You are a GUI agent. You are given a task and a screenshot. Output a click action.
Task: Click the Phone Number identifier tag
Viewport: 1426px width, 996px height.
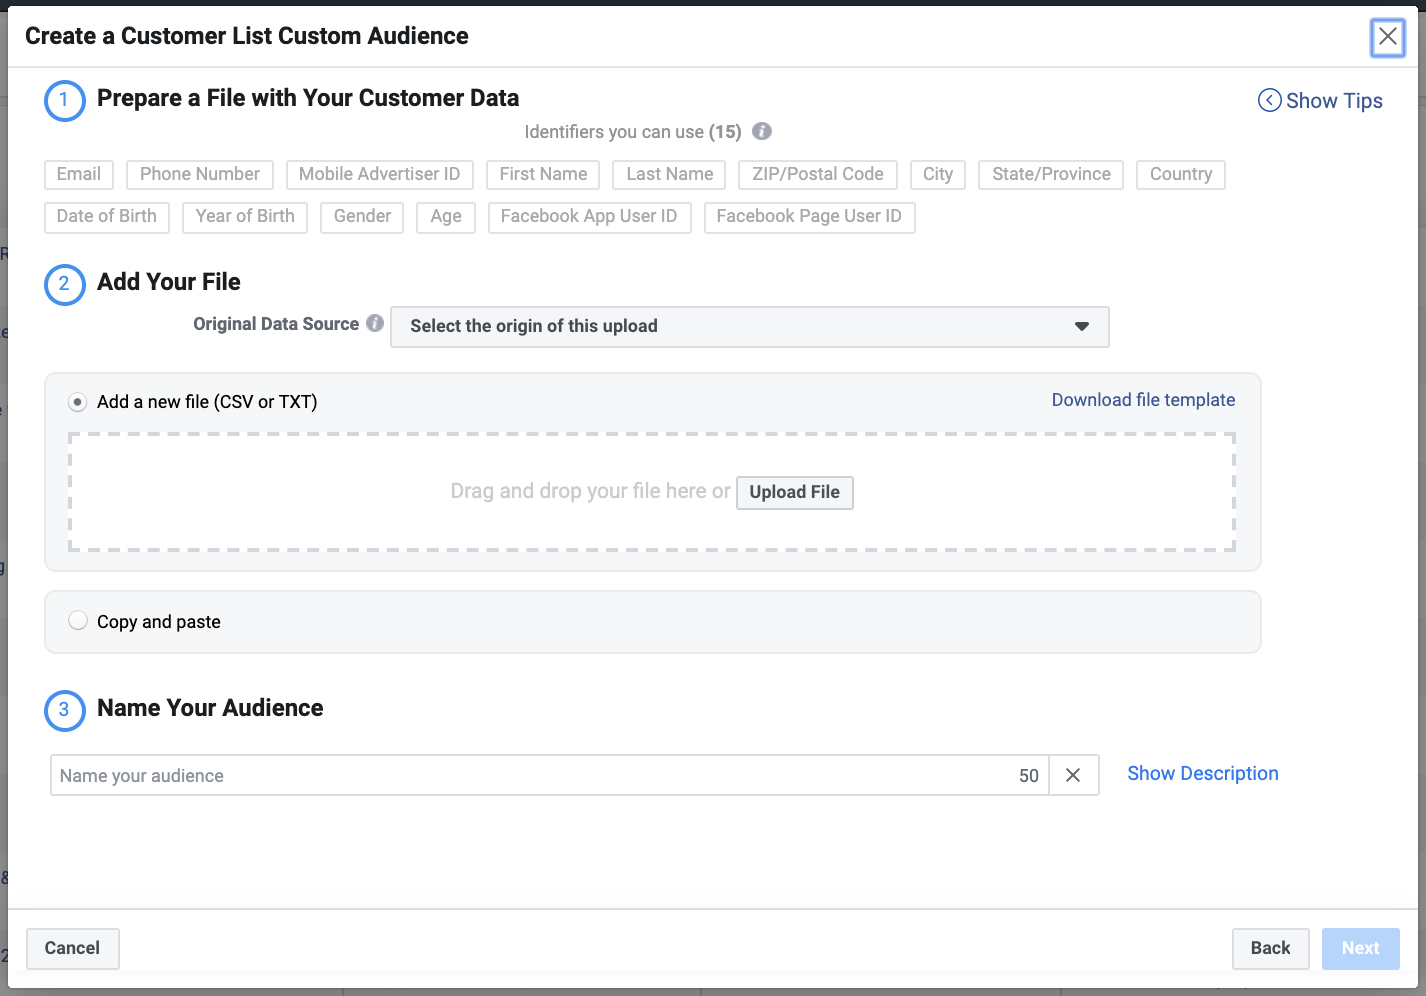200,174
